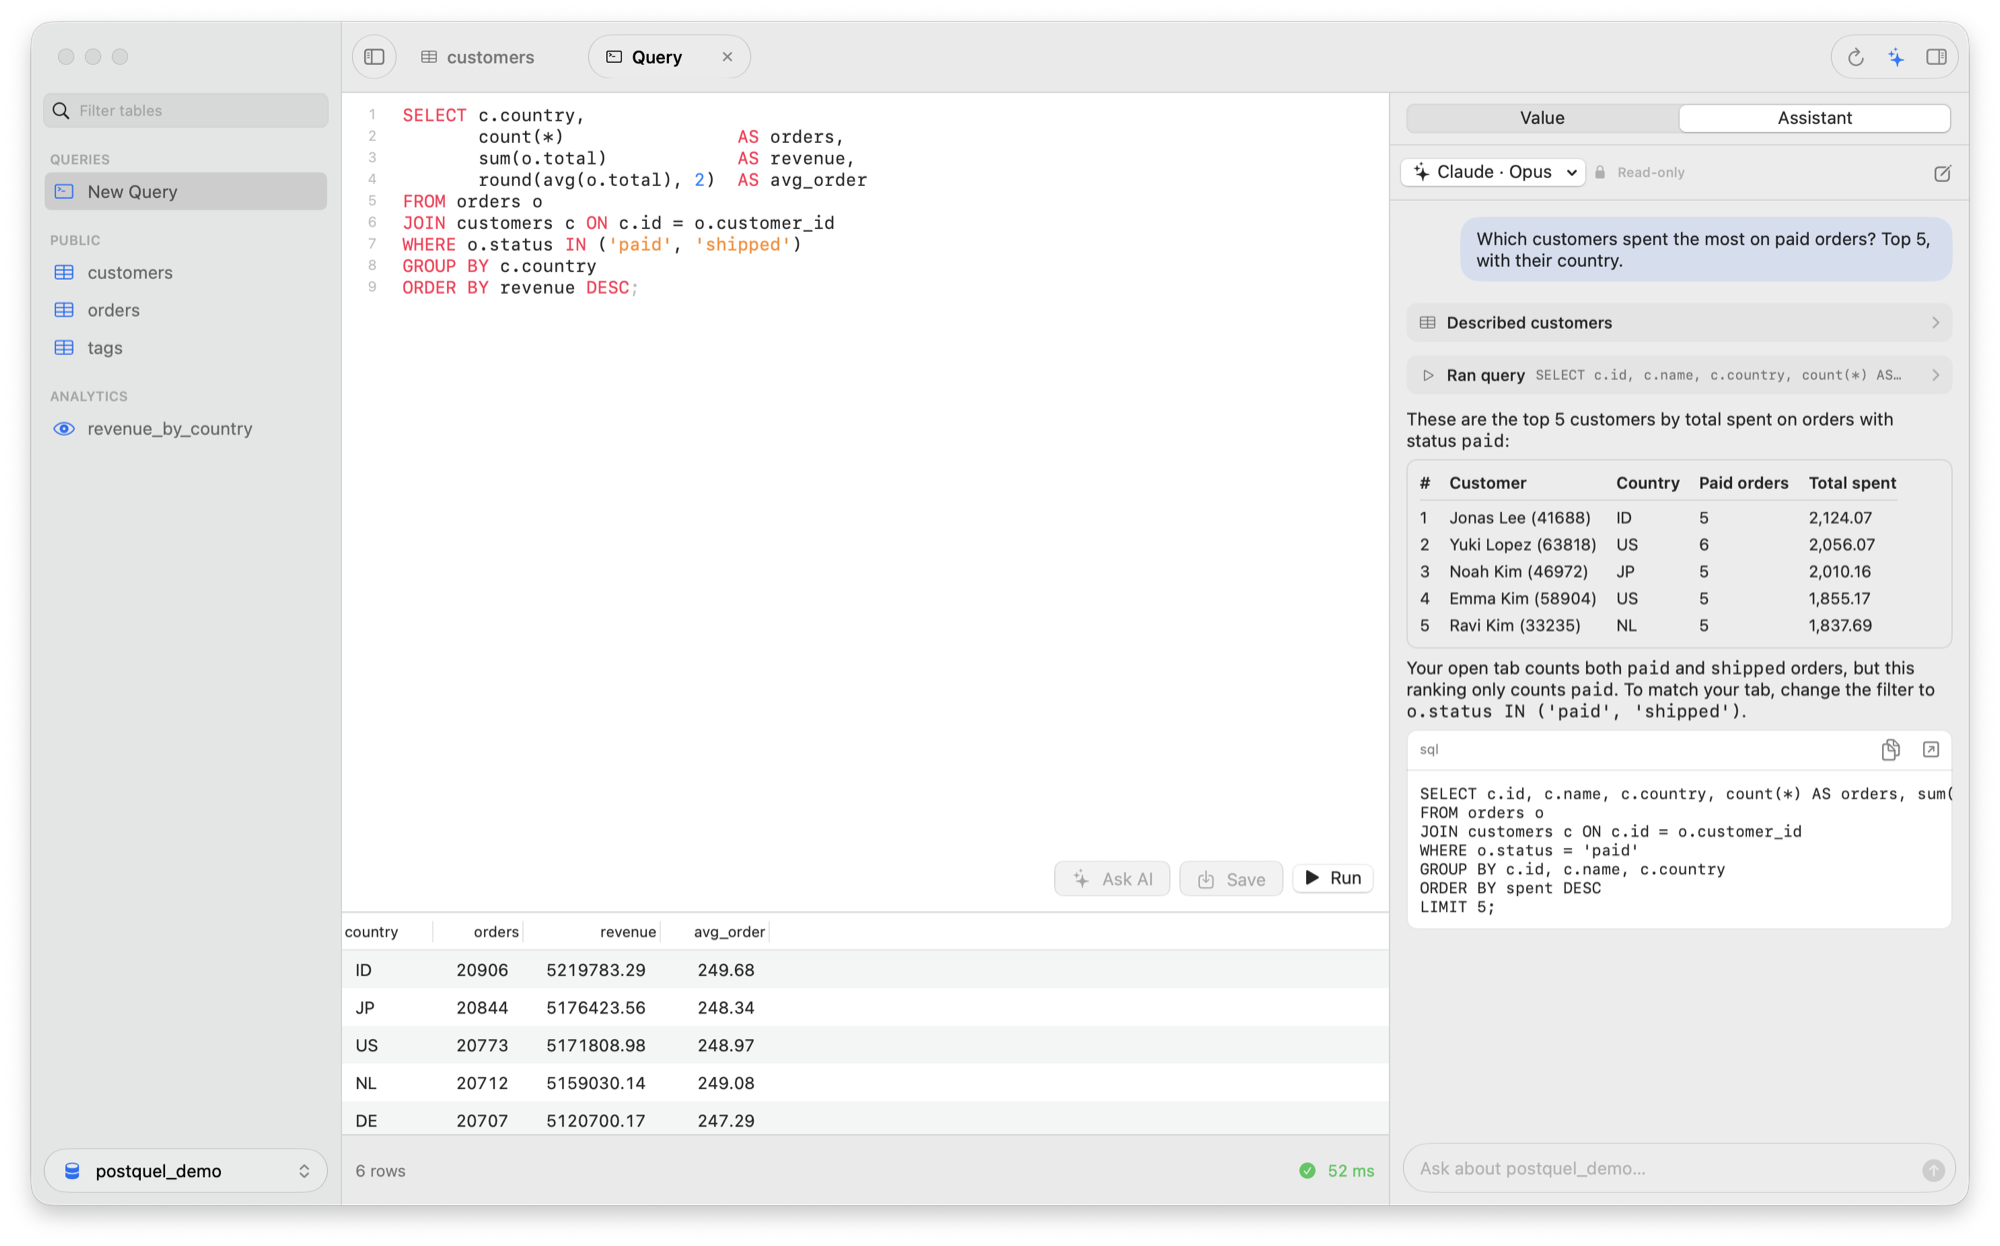
Task: Click the orders count 20773 cell
Action: pyautogui.click(x=482, y=1046)
